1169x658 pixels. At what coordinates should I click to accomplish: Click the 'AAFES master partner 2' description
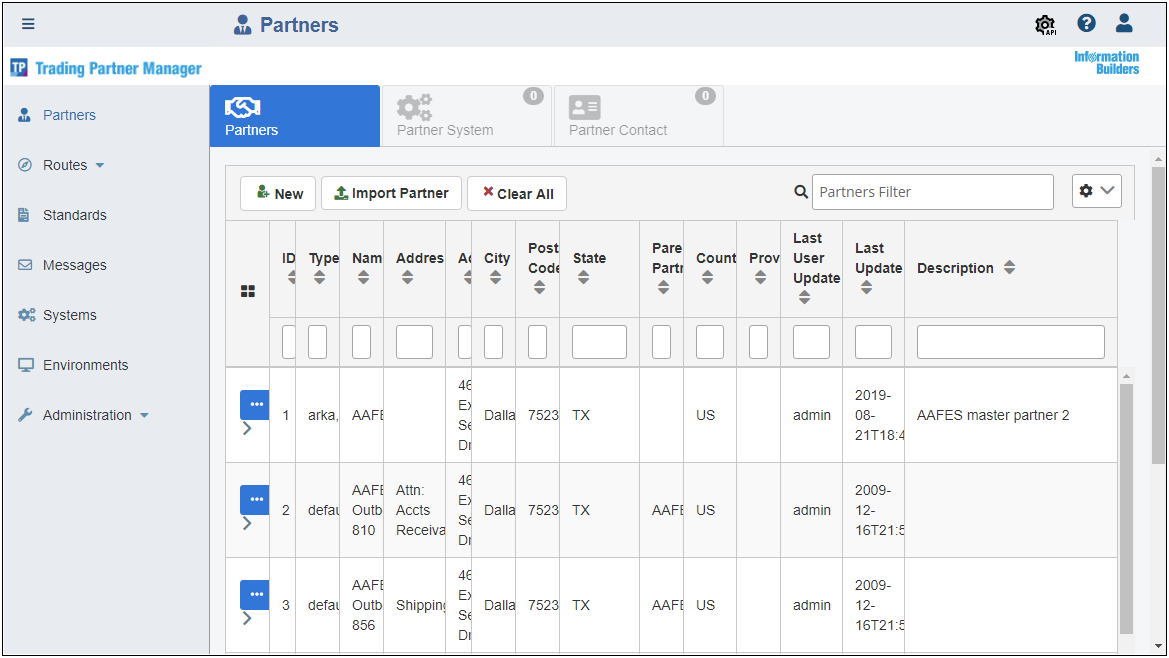coord(992,415)
